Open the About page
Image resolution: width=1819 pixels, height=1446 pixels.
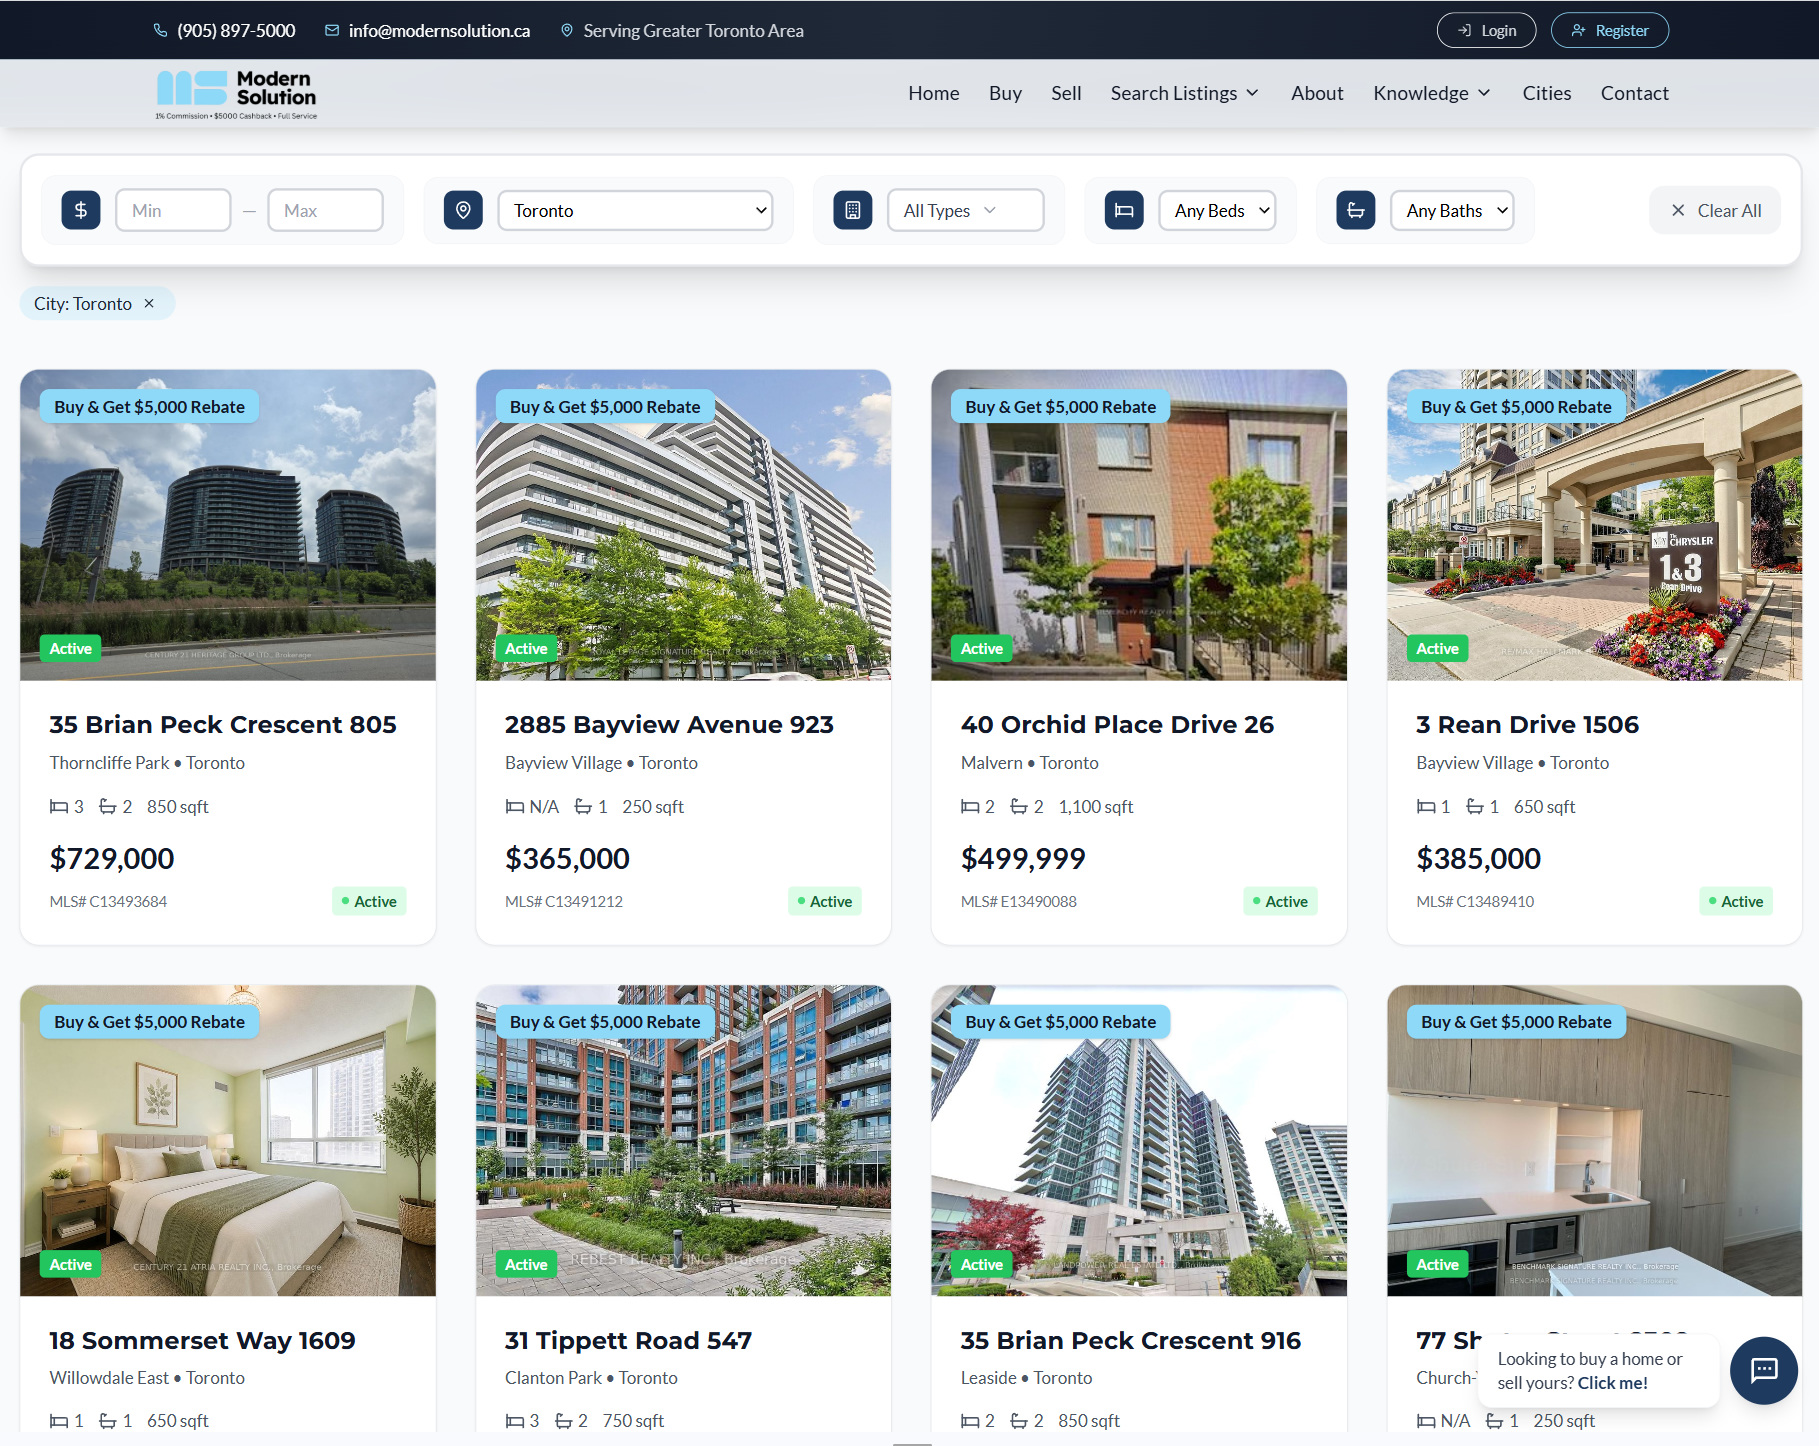[x=1317, y=93]
